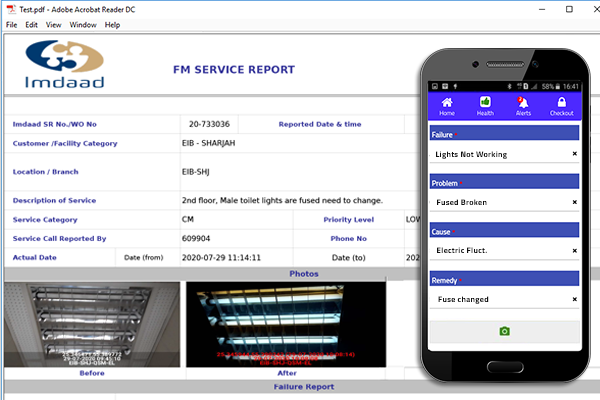Click the Service Call Reported By label
Screen dimensions: 600x400
coord(59,238)
